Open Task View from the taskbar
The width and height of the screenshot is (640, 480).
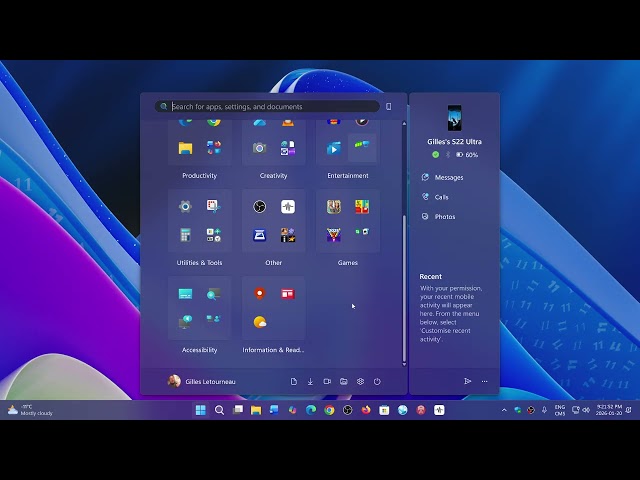pos(238,410)
